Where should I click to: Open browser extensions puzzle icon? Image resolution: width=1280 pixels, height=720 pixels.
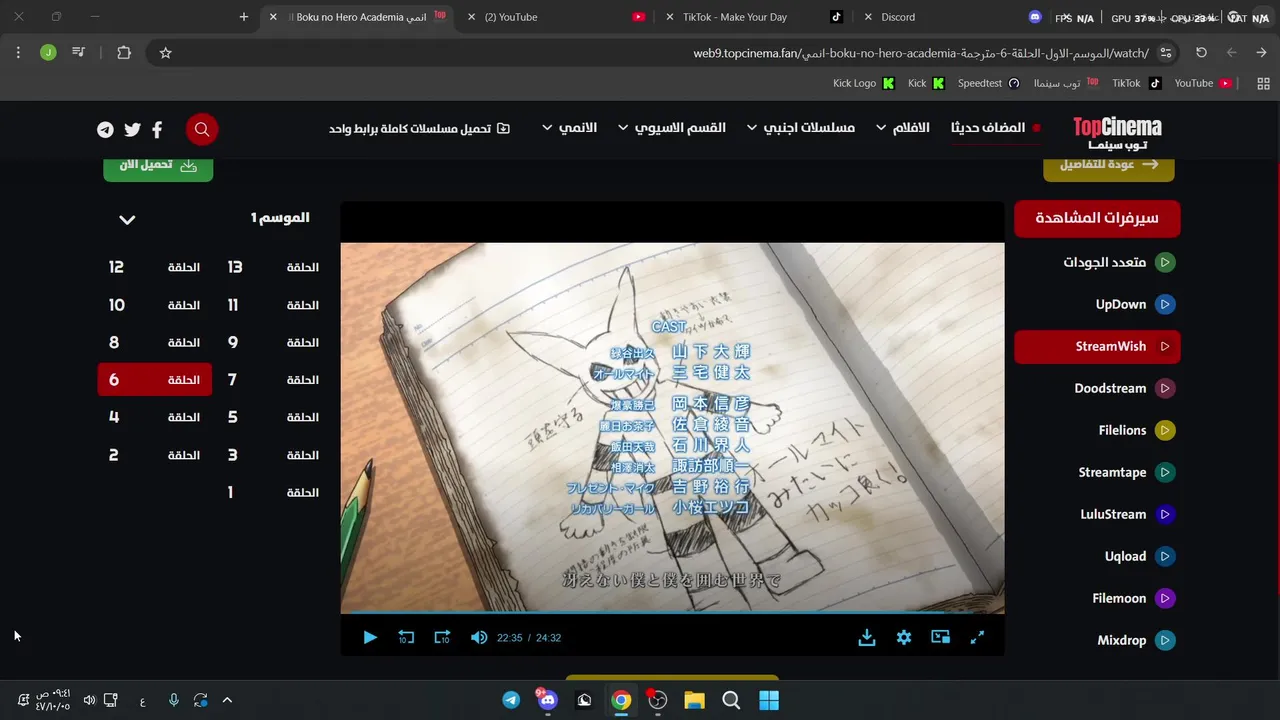click(124, 53)
